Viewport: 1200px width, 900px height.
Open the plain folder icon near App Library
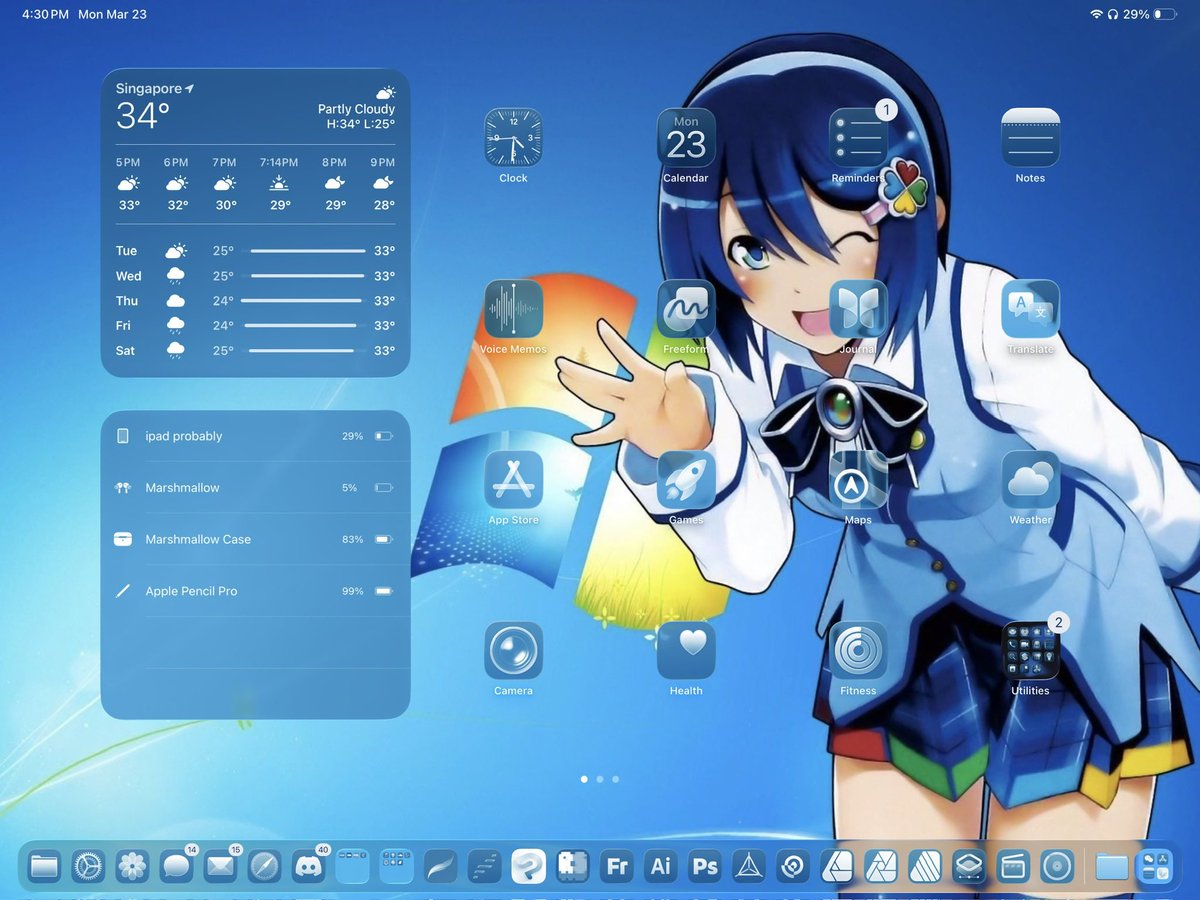pos(1112,866)
